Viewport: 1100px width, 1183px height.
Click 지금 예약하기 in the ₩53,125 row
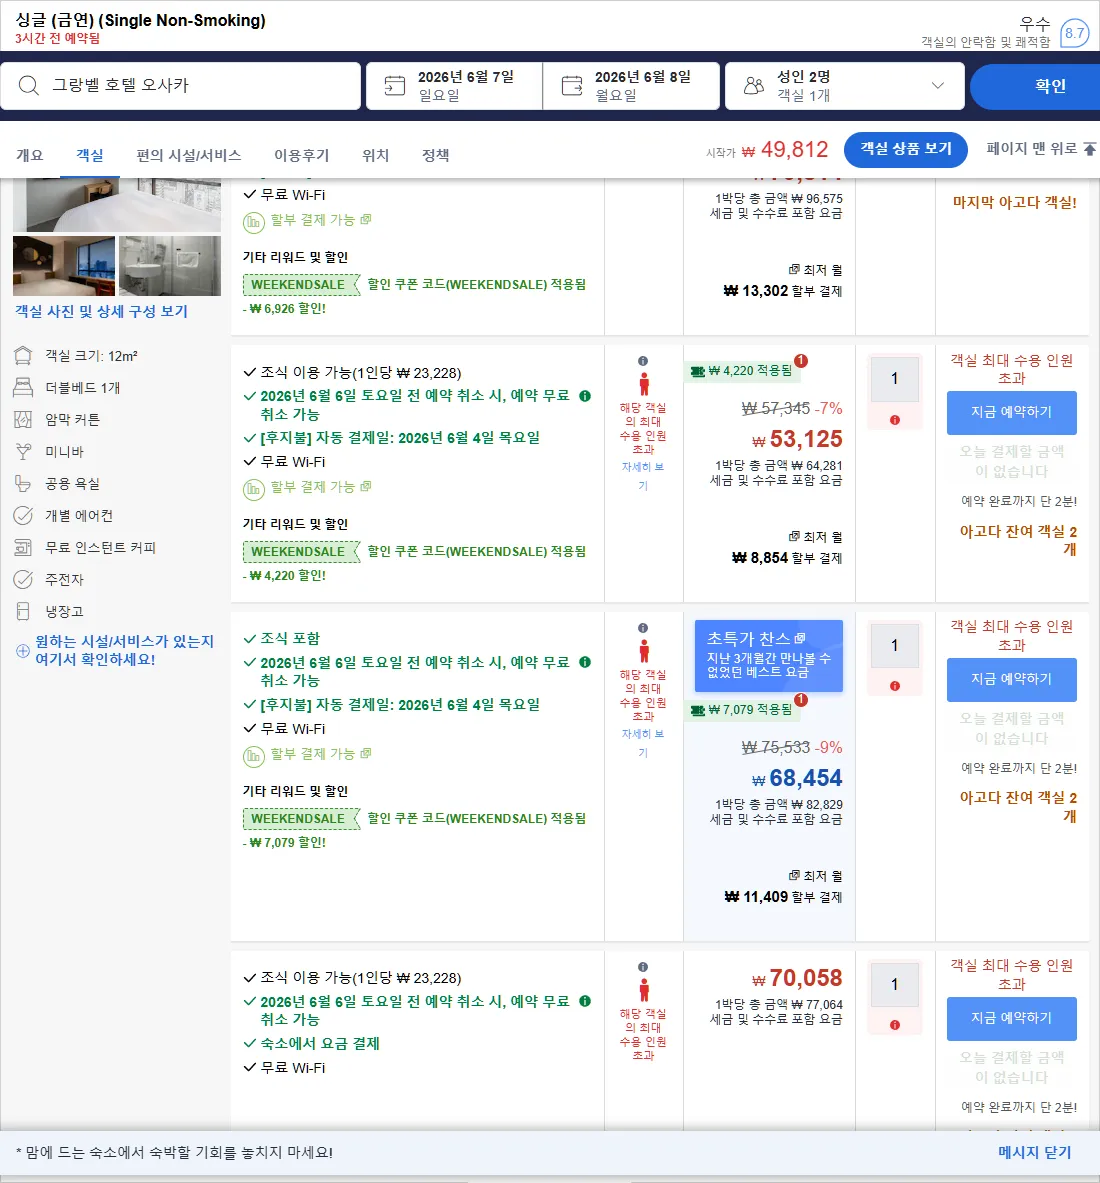coord(1012,412)
